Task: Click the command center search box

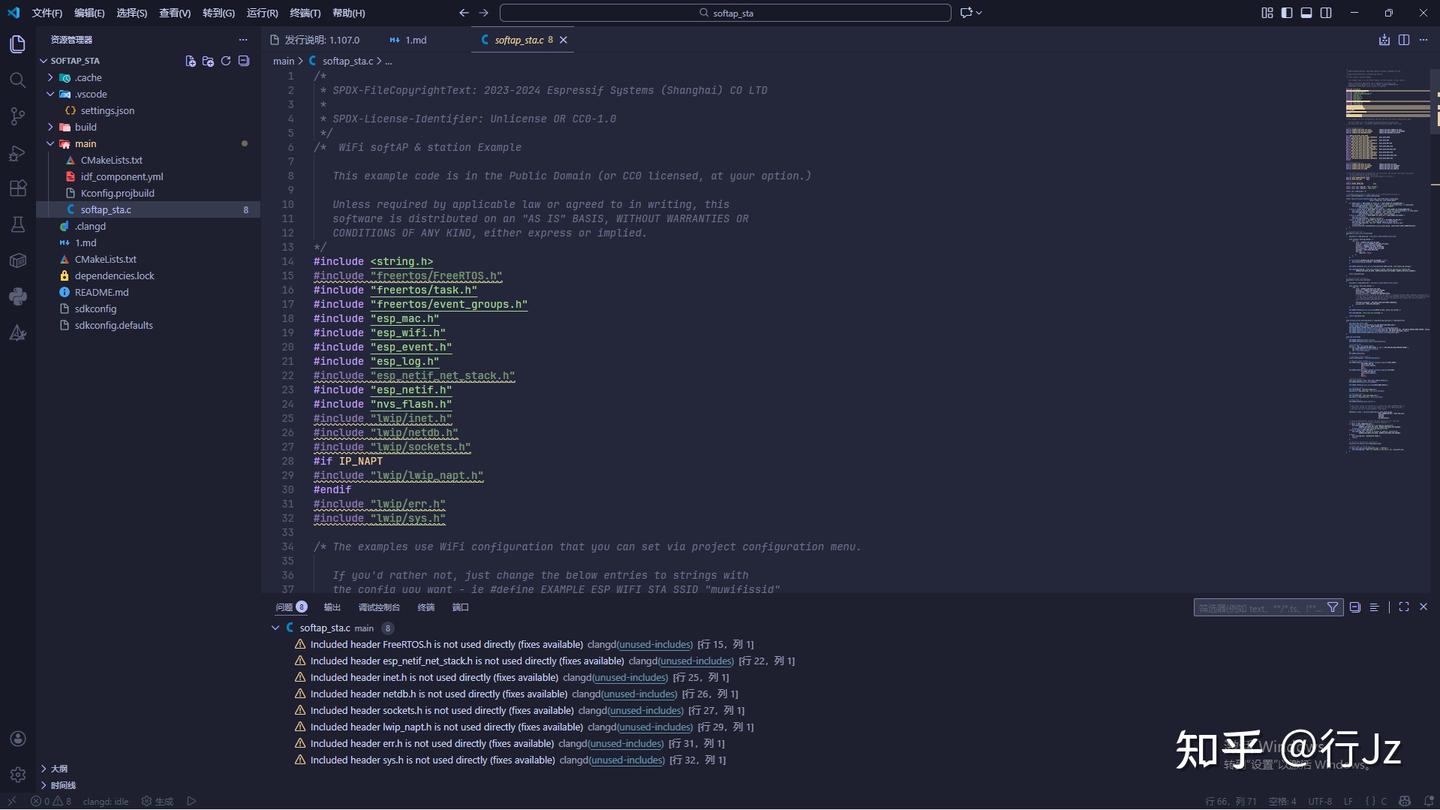Action: pyautogui.click(x=725, y=13)
